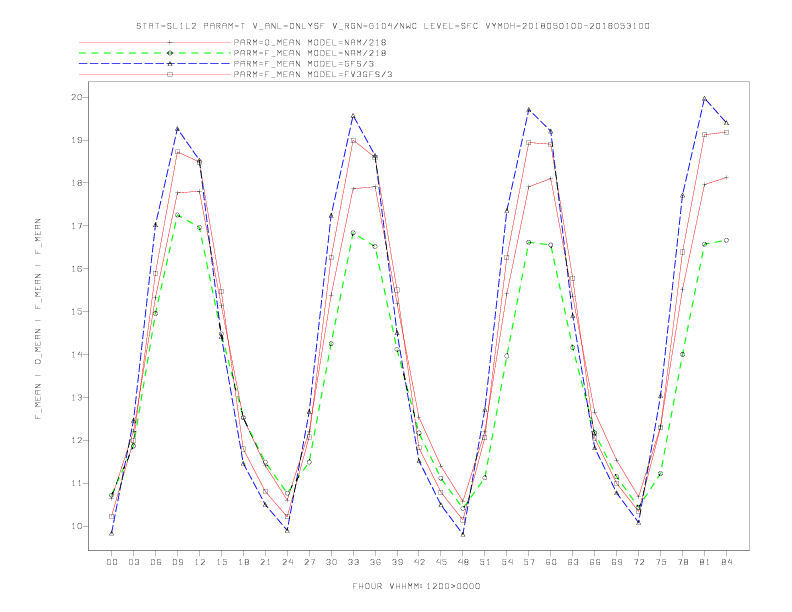Click x-axis tick label 72
This screenshot has width=792, height=612.
pyautogui.click(x=638, y=562)
